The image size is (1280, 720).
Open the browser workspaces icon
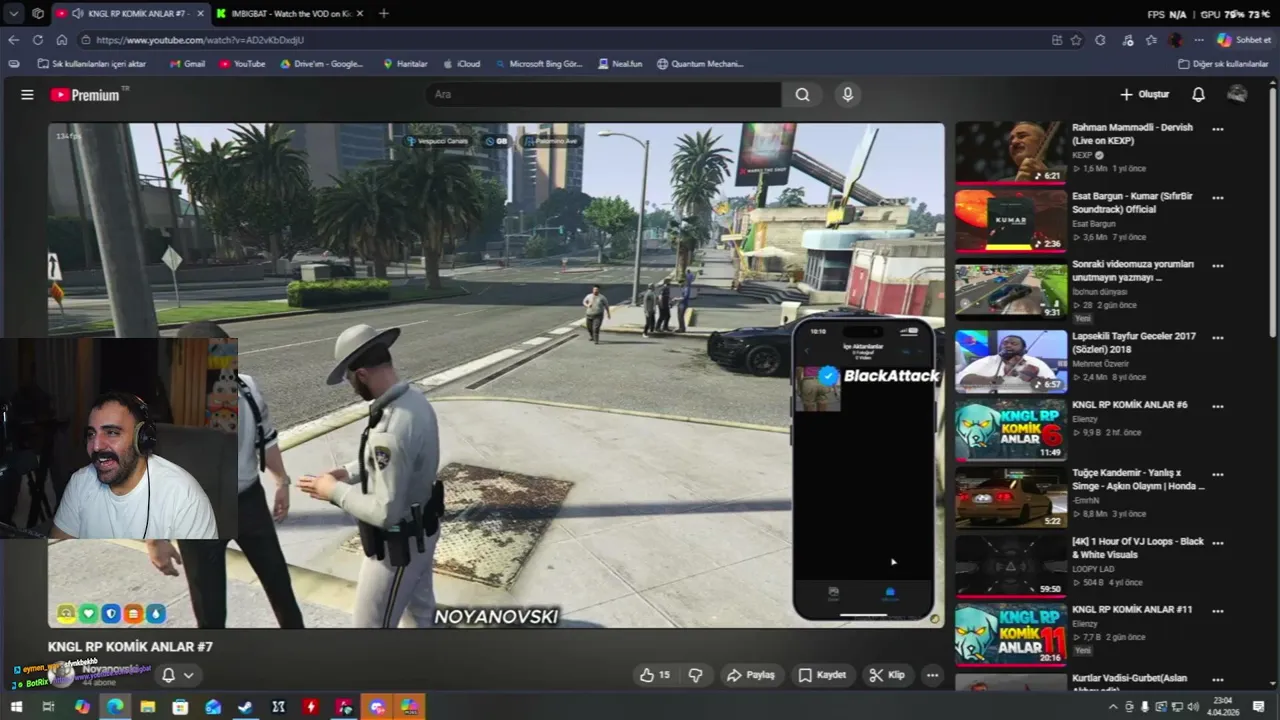[38, 13]
